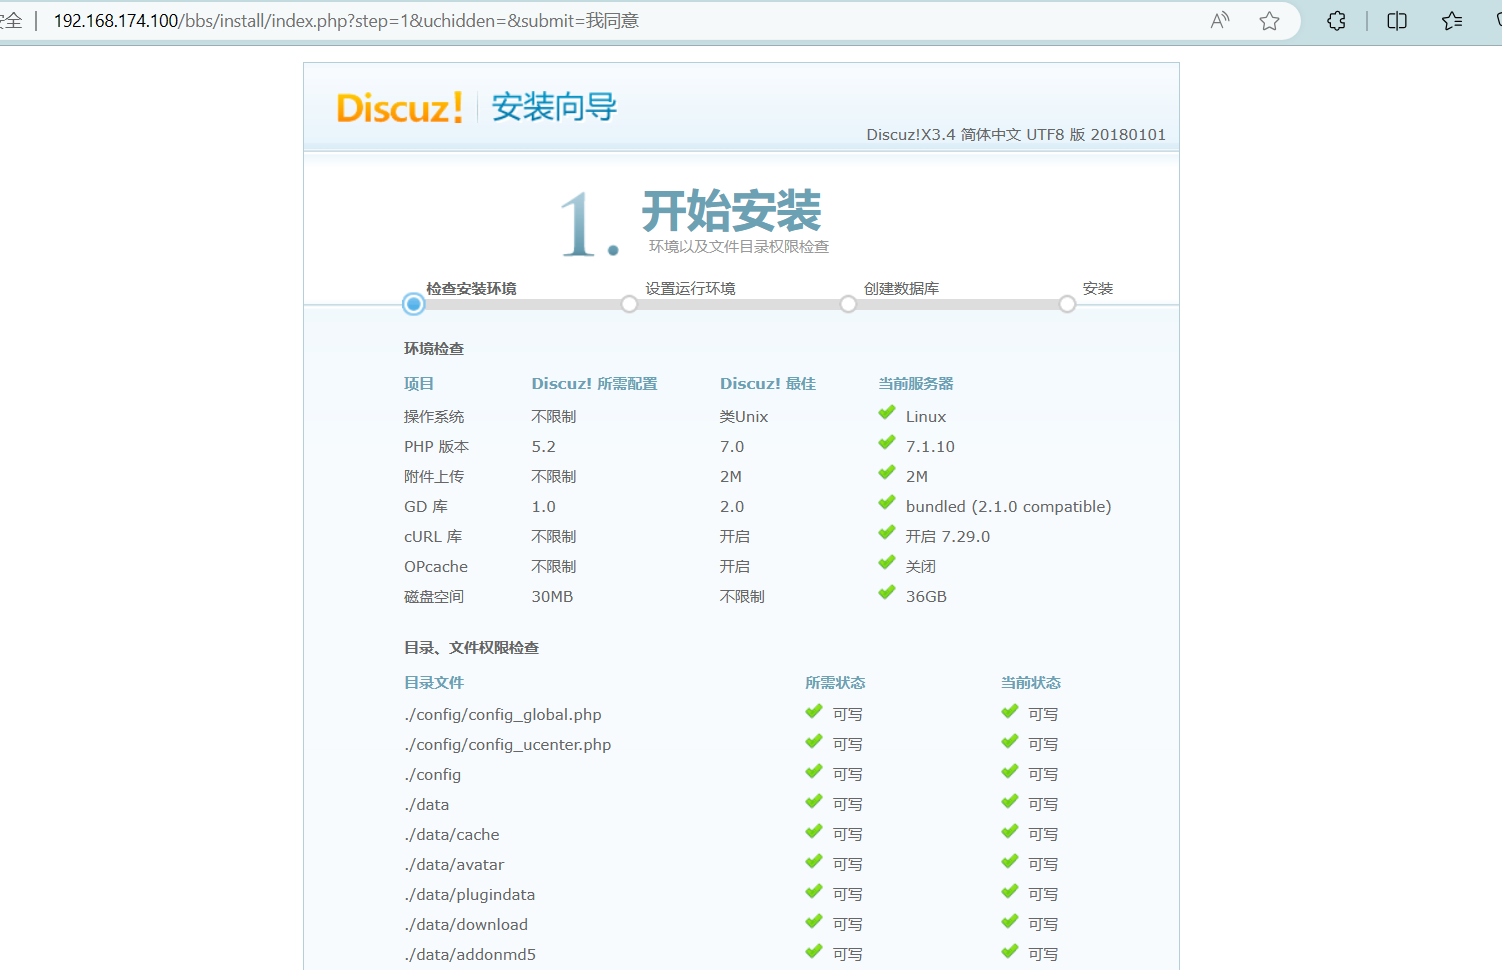Click the green check beside 开启 7.29.0
The height and width of the screenshot is (970, 1502).
pos(887,533)
